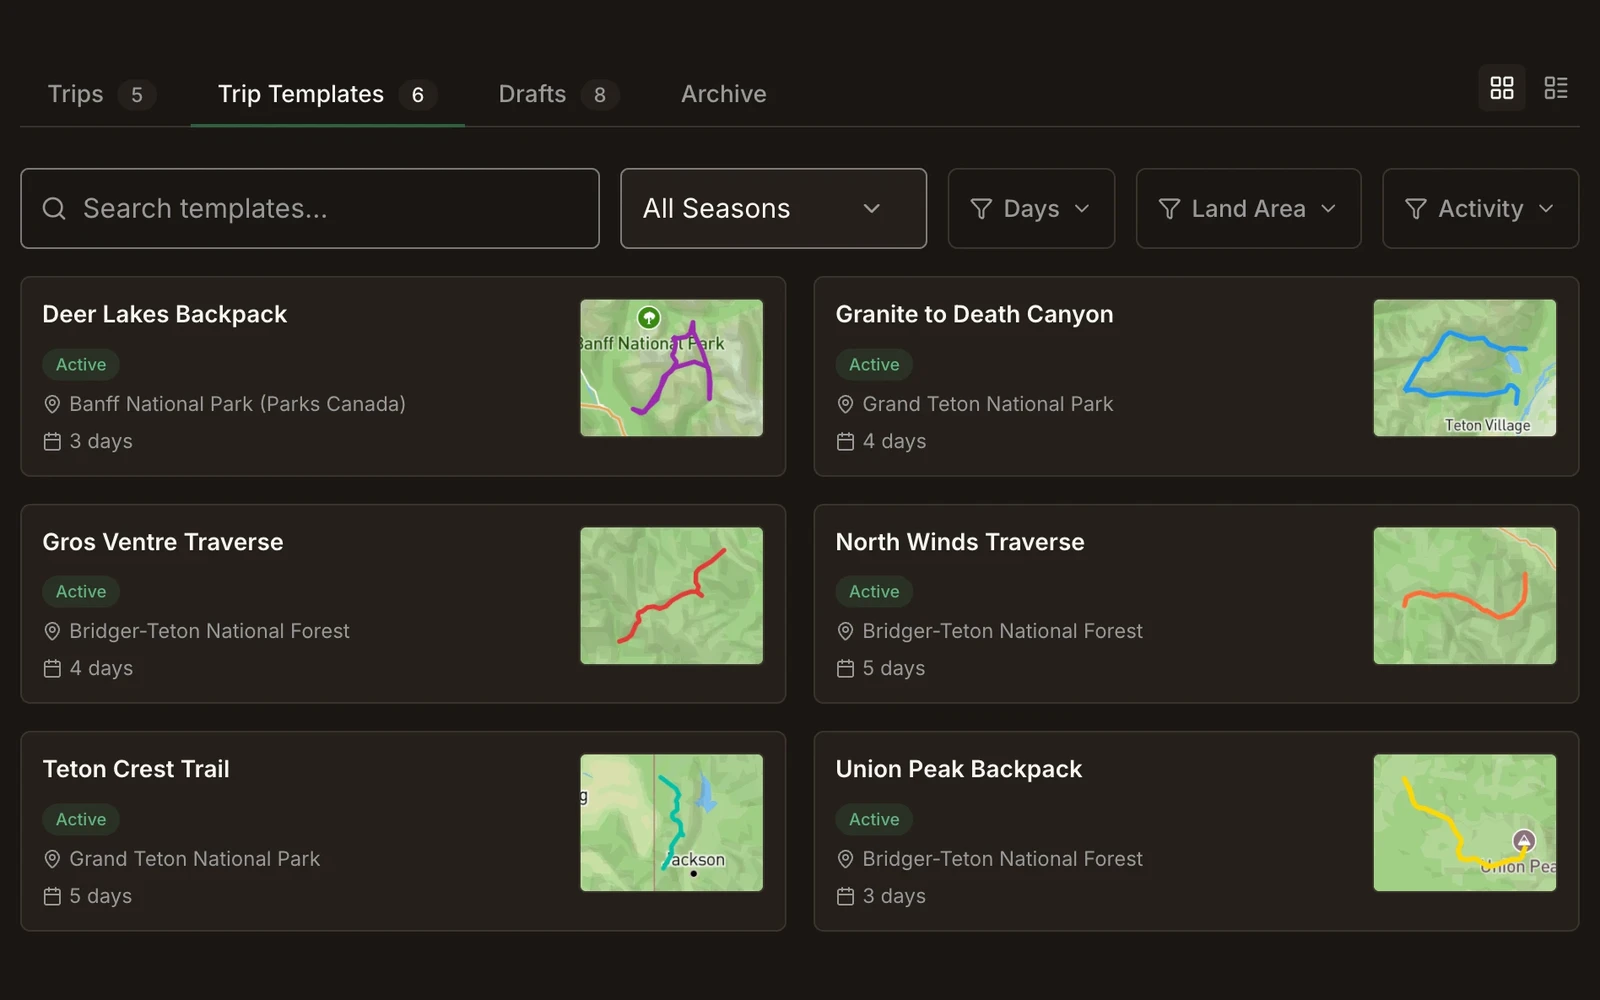This screenshot has height=1000, width=1600.
Task: Switch to grid view layout
Action: coord(1502,88)
